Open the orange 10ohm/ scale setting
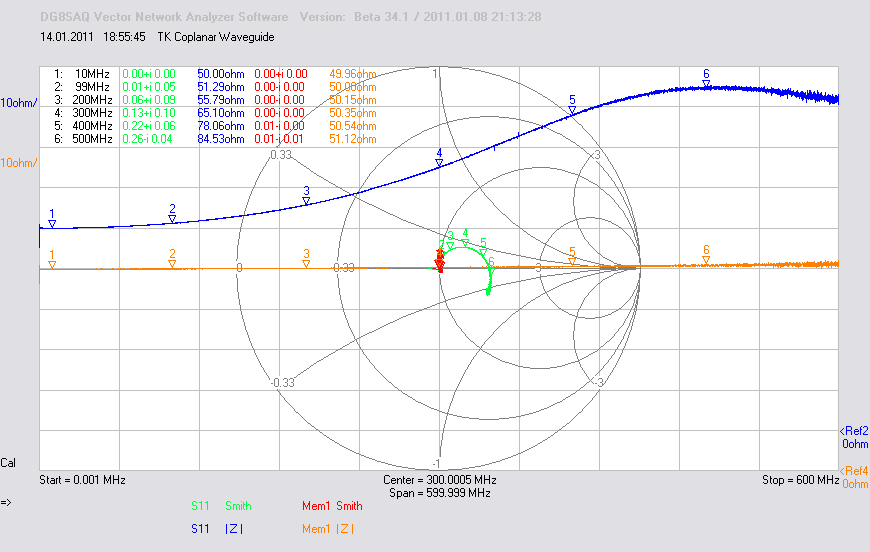Screen dimensions: 870x552 point(19,163)
